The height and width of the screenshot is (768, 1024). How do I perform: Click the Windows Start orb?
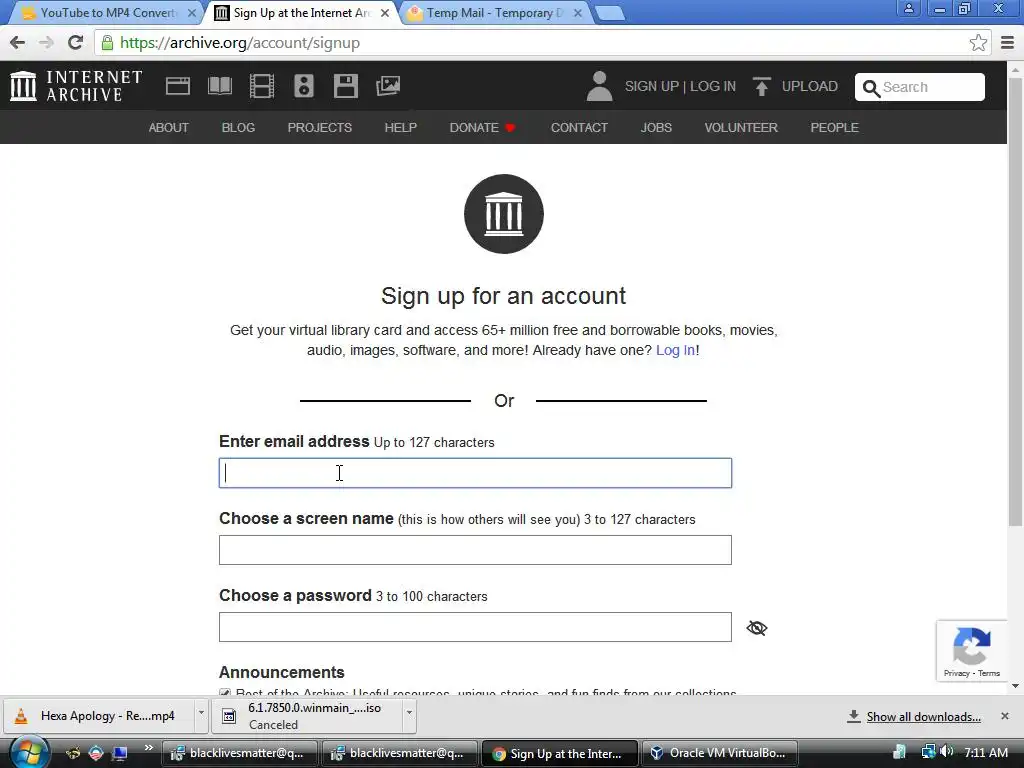click(28, 752)
